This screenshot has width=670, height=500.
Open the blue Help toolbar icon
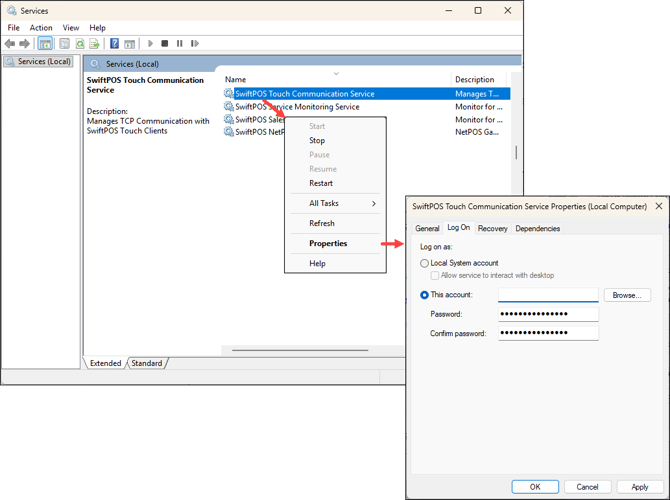[115, 44]
